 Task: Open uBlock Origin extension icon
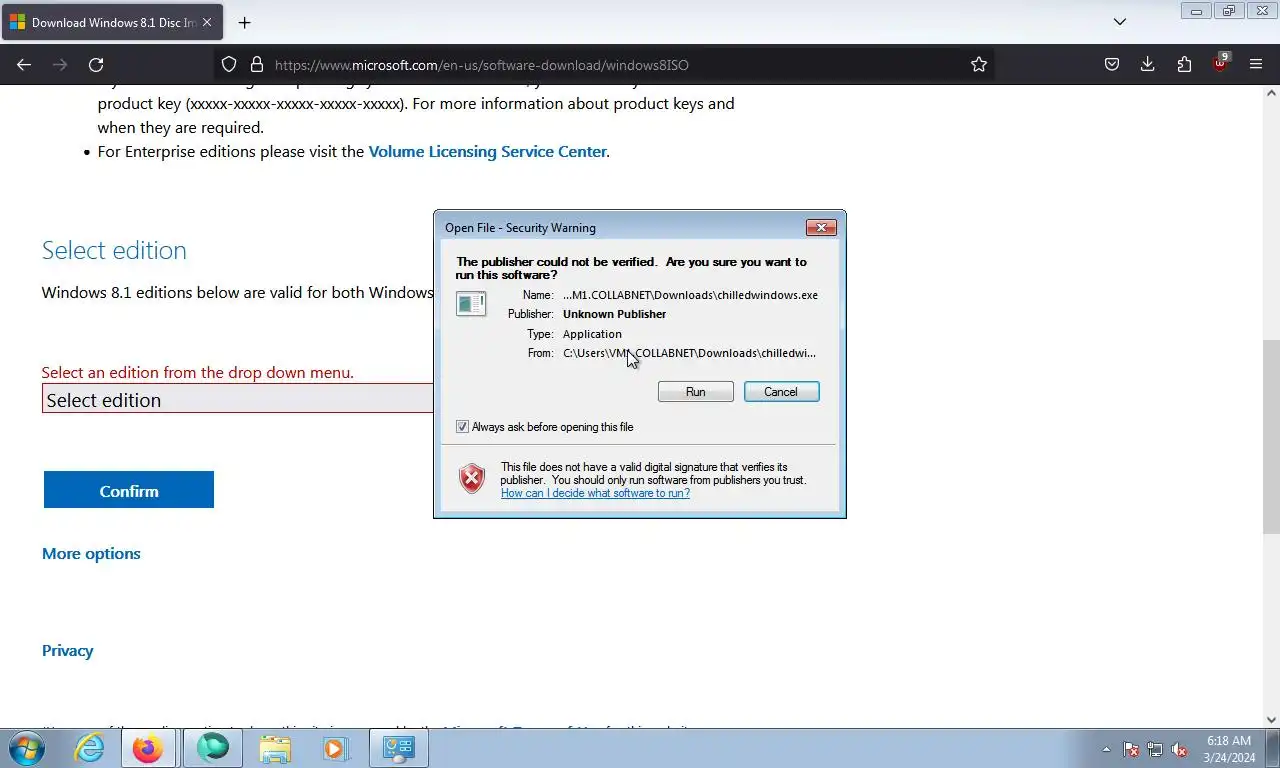tap(1220, 63)
